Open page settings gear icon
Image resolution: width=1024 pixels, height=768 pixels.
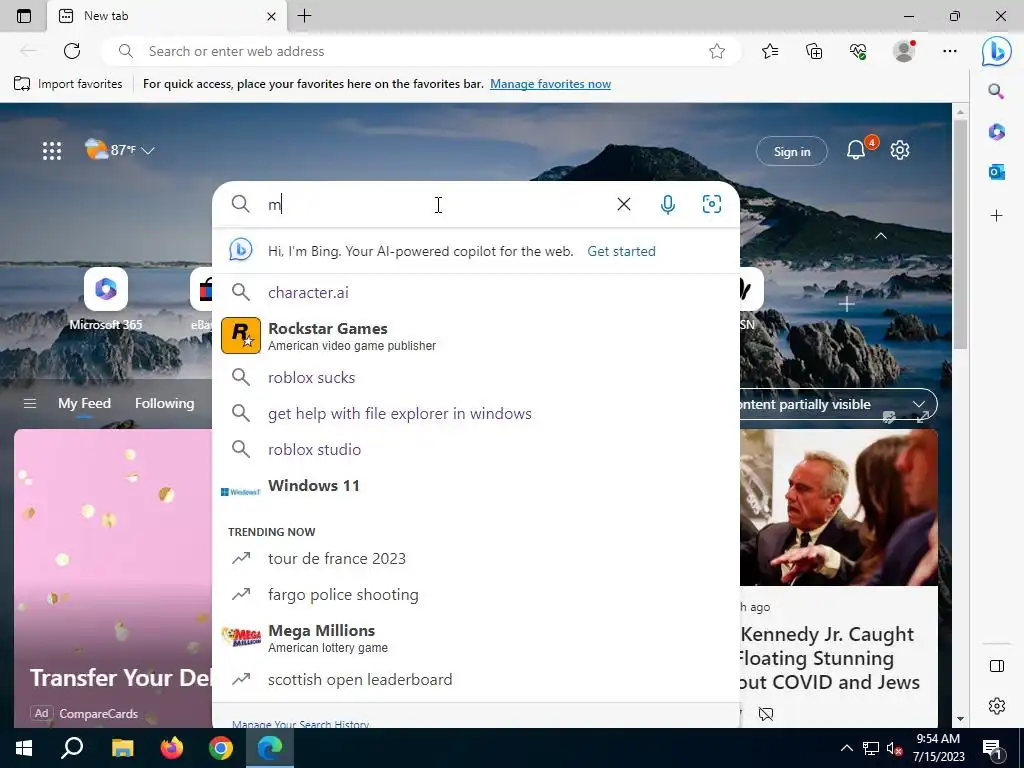point(900,150)
